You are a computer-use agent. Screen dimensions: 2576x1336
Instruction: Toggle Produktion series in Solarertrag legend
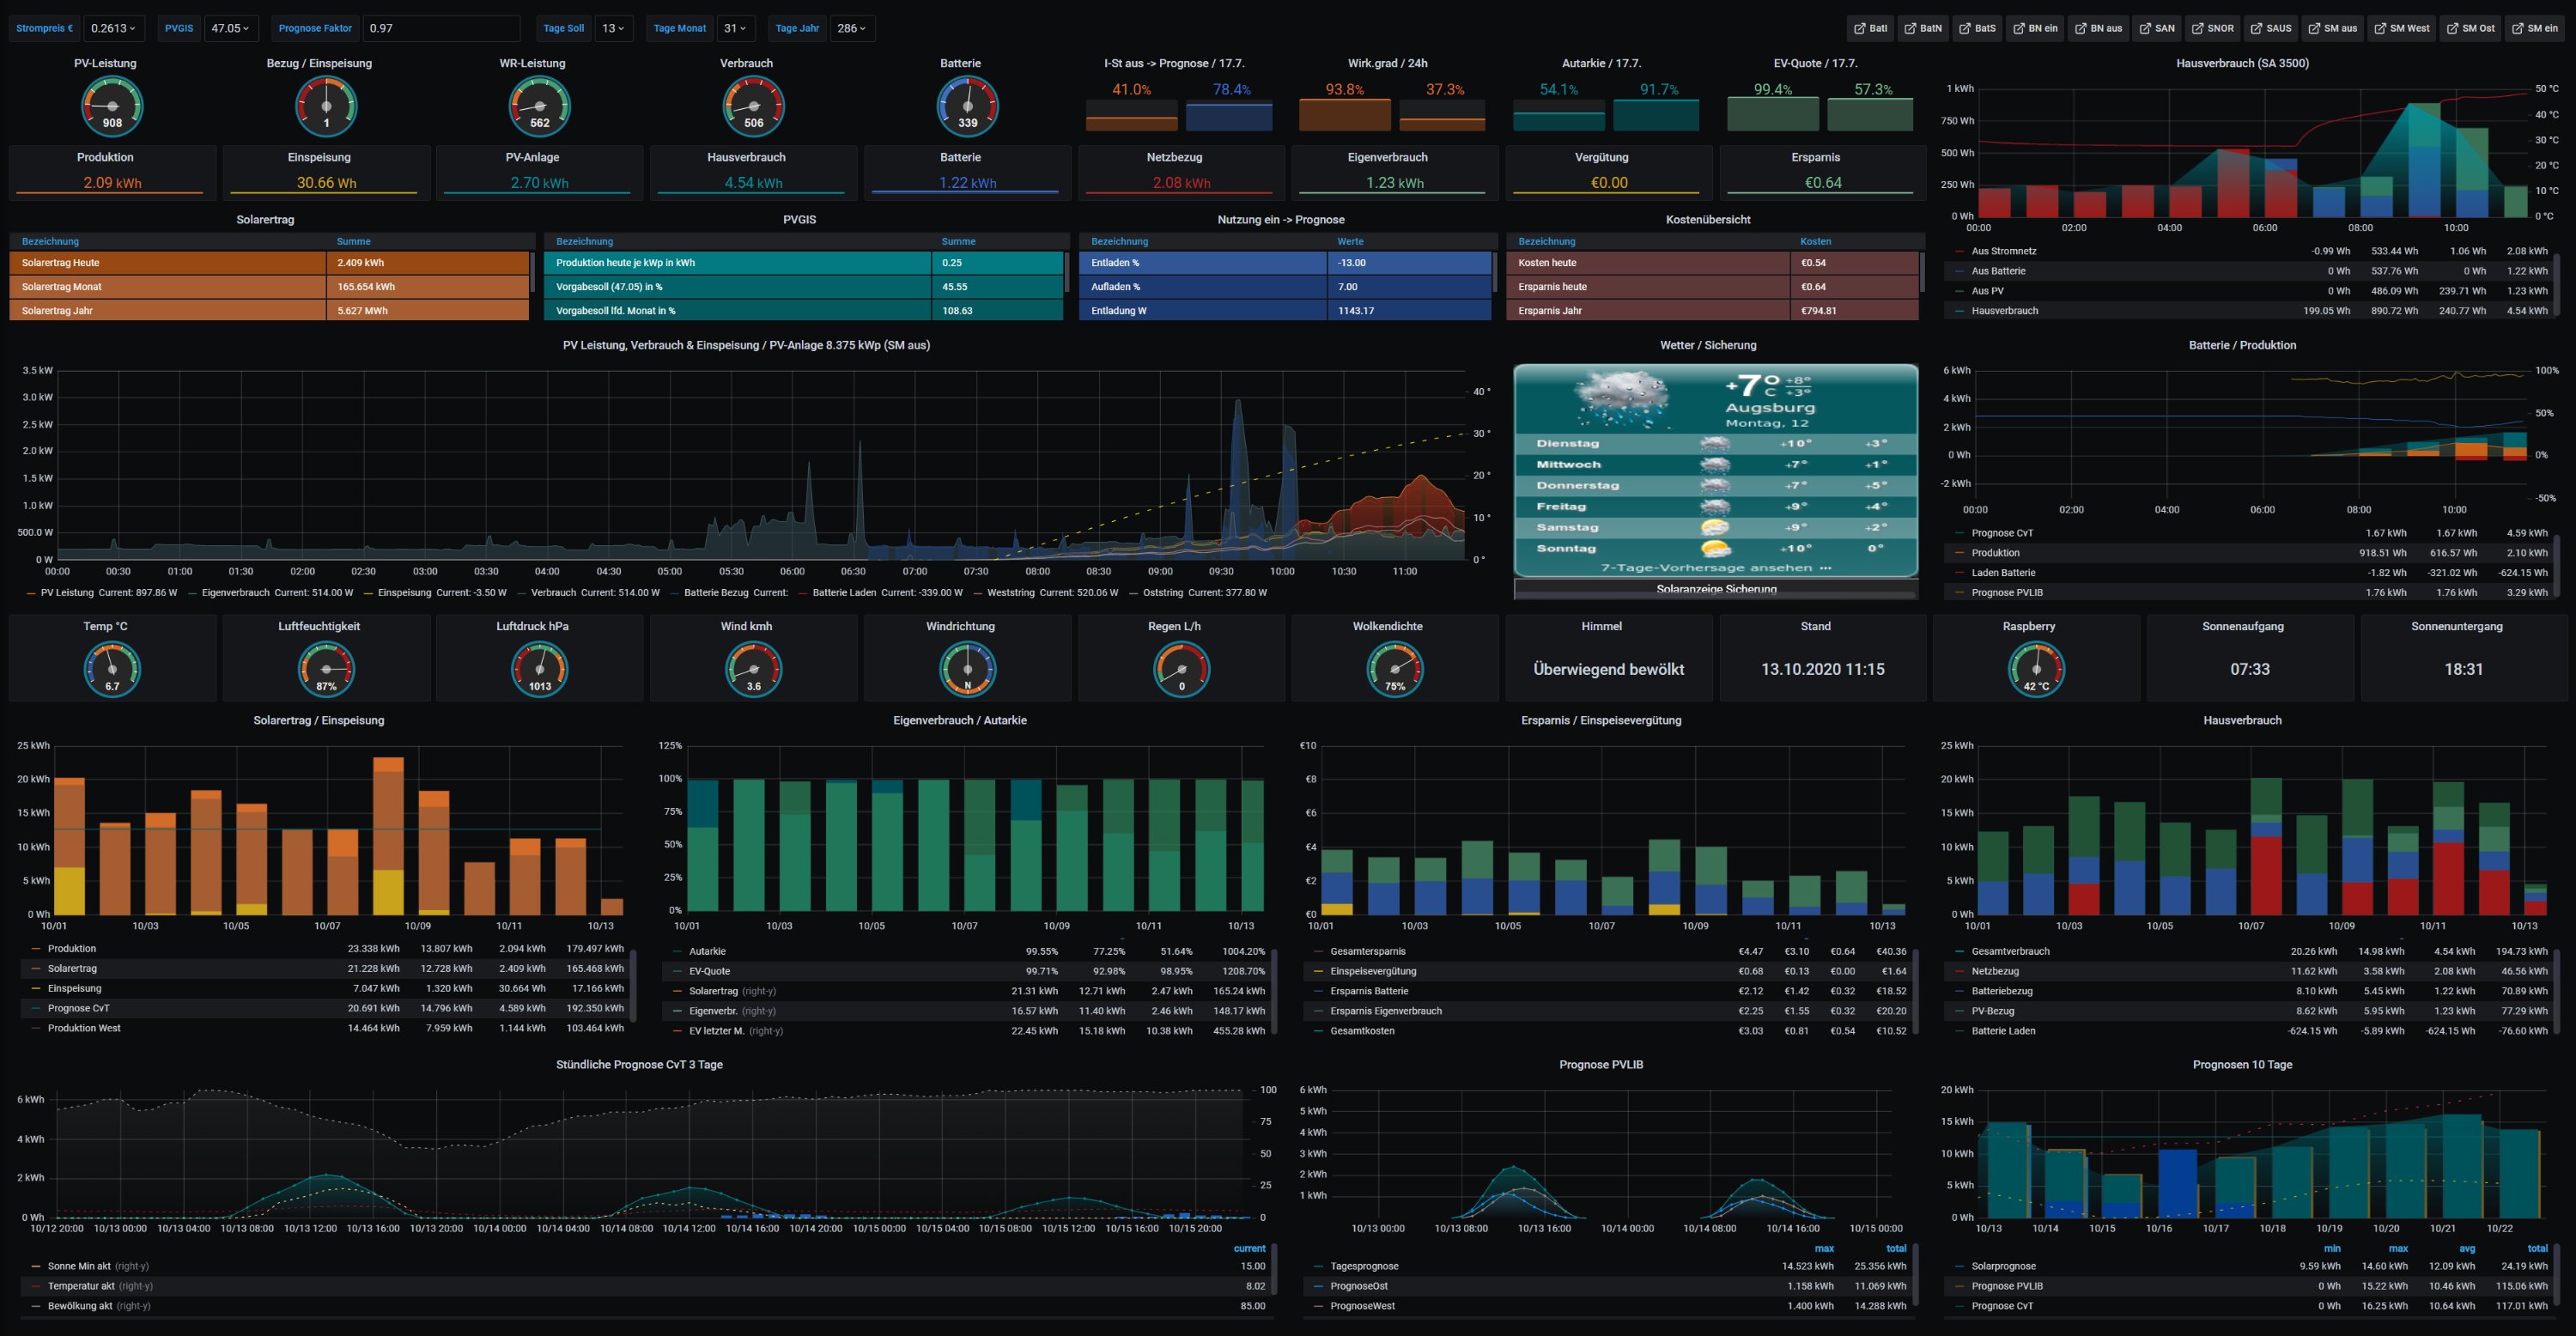tap(72, 948)
